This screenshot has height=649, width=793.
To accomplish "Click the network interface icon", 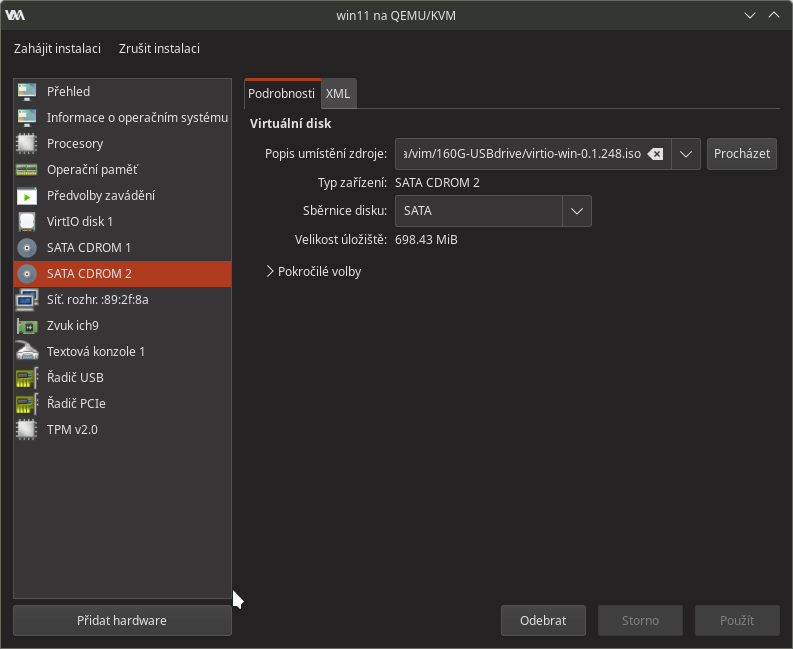I will (x=27, y=299).
